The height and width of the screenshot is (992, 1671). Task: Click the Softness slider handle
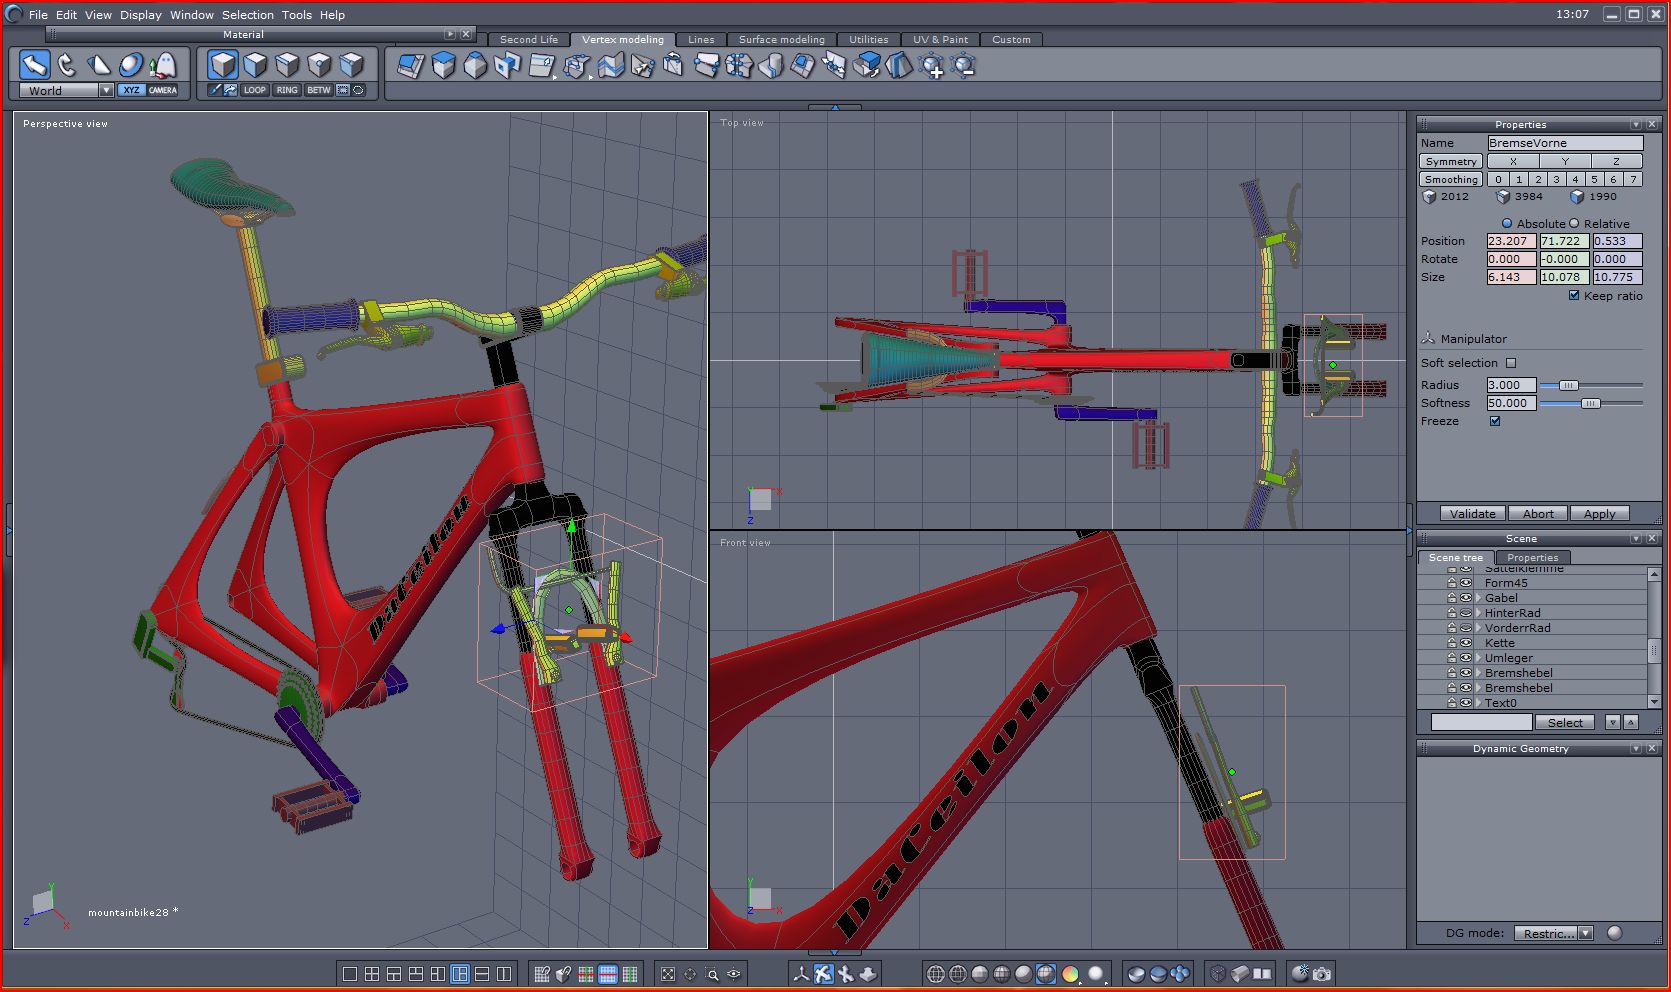pyautogui.click(x=1590, y=403)
